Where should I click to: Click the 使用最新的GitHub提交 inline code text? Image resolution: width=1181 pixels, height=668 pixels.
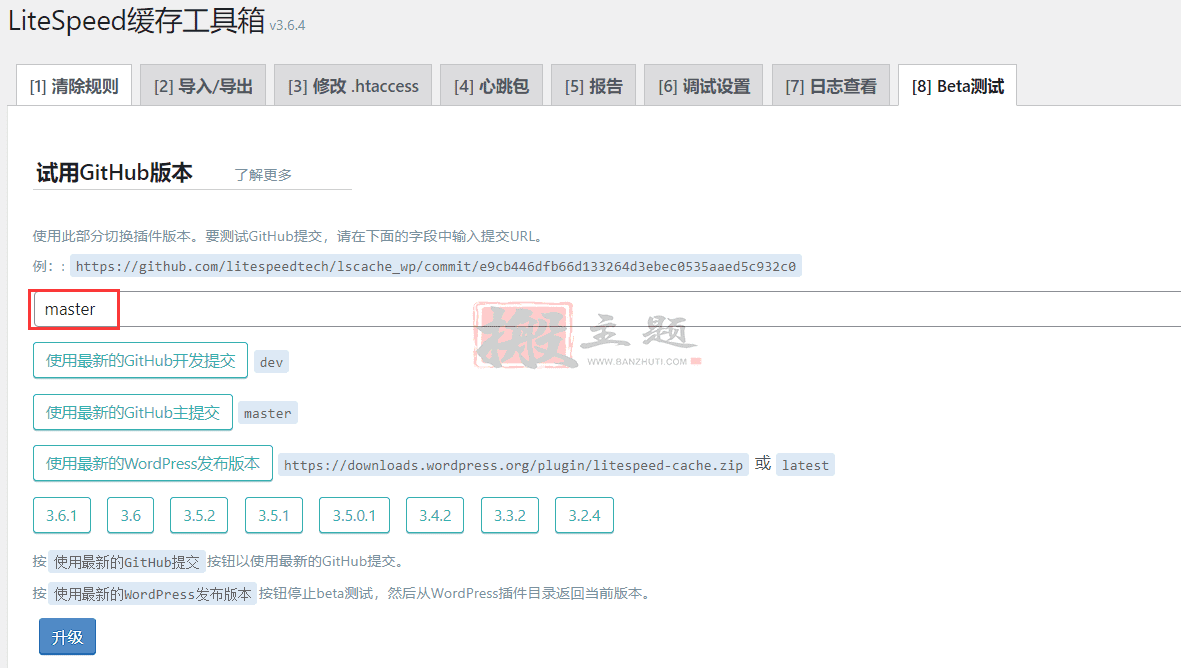tap(127, 562)
